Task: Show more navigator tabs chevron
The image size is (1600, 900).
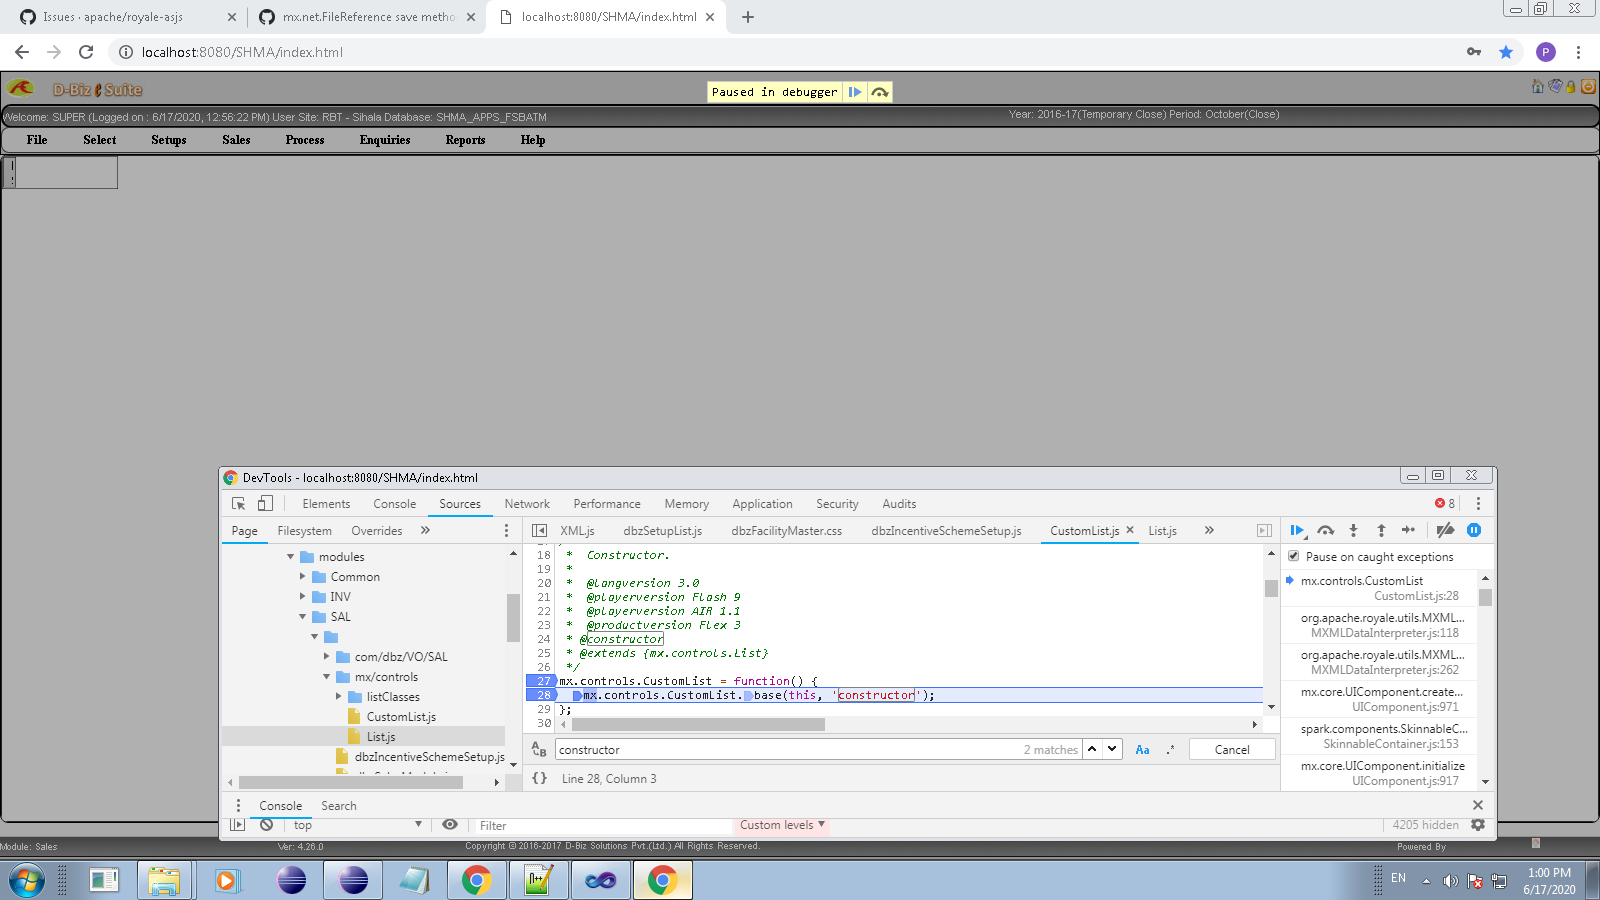Action: 425,531
